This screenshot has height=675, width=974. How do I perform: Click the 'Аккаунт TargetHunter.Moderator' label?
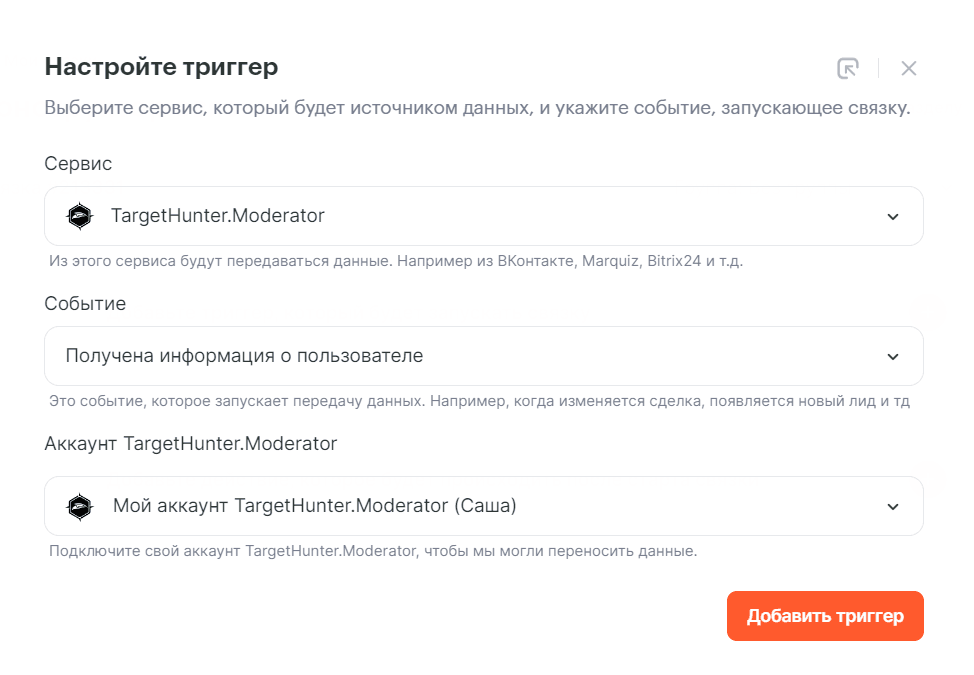coord(190,444)
